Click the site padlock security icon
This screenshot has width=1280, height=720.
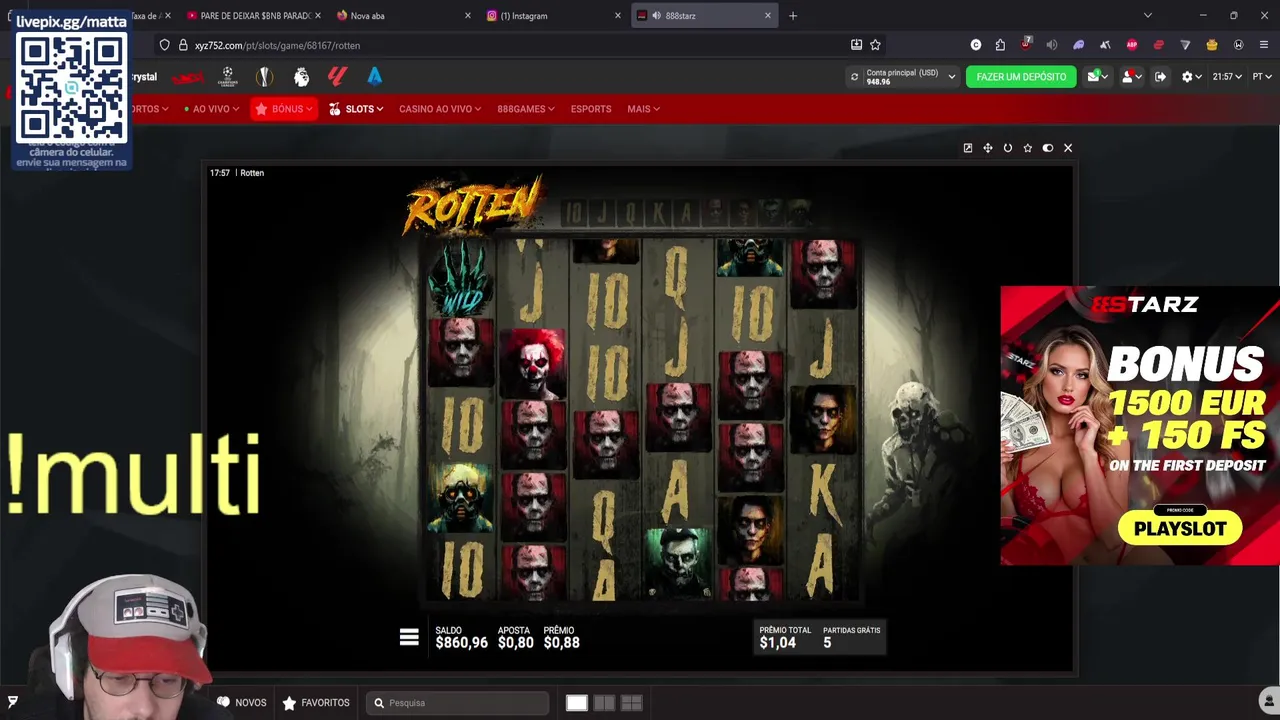click(x=183, y=45)
